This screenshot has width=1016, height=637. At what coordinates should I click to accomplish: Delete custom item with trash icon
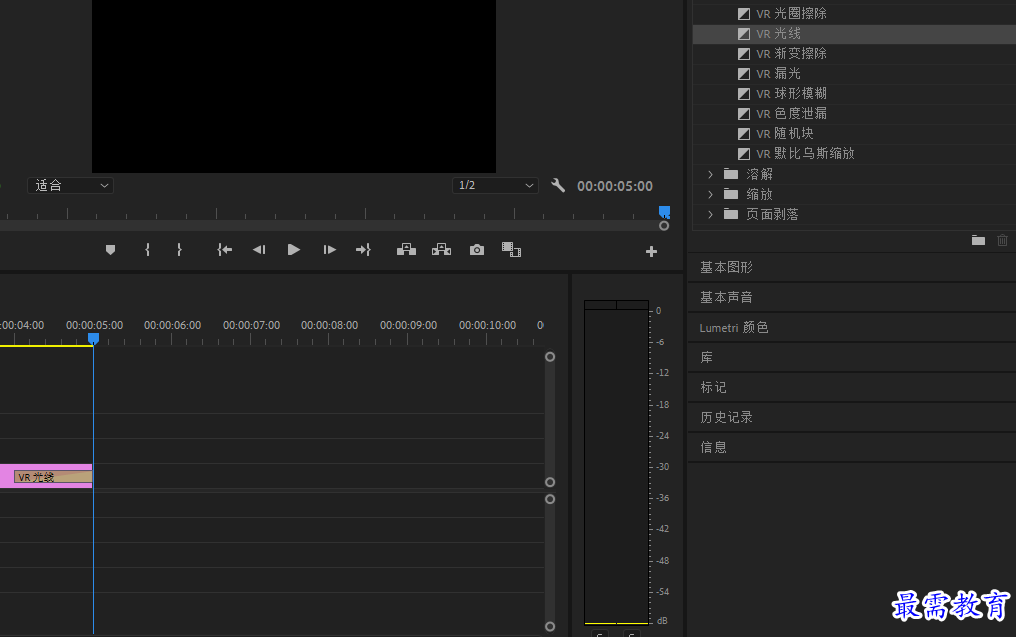[1002, 240]
